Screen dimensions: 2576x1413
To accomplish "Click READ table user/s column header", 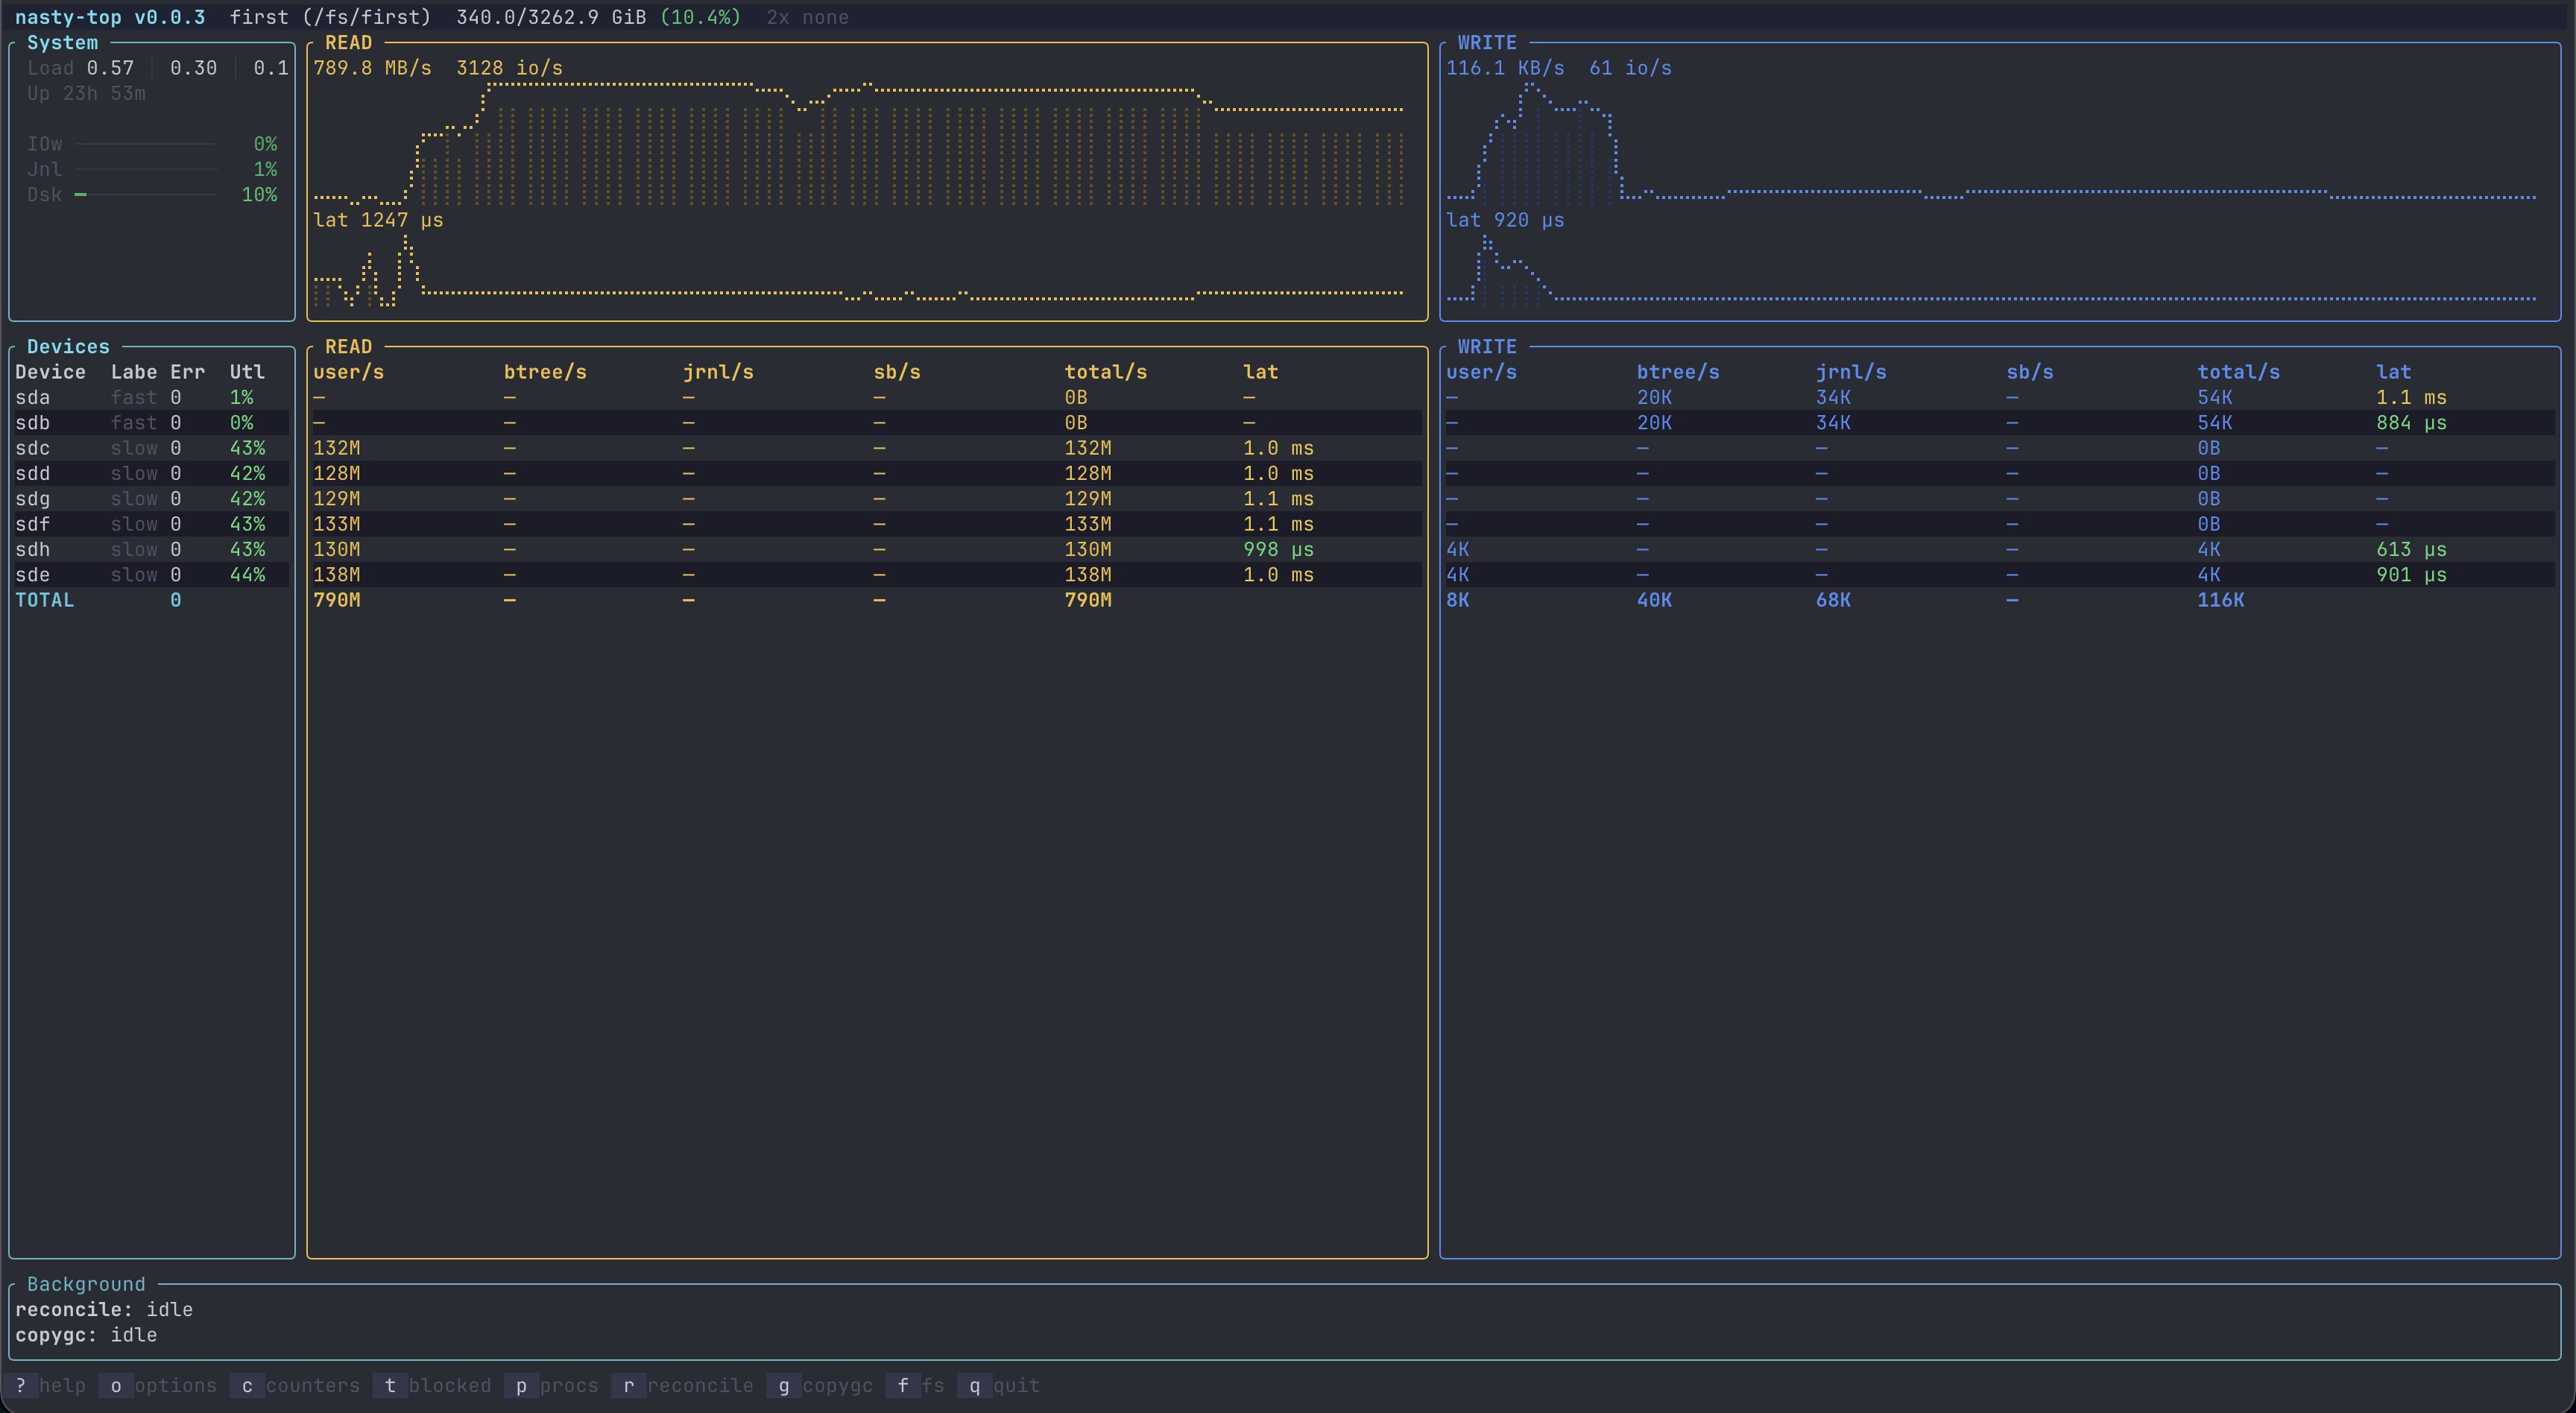I will click(x=348, y=372).
